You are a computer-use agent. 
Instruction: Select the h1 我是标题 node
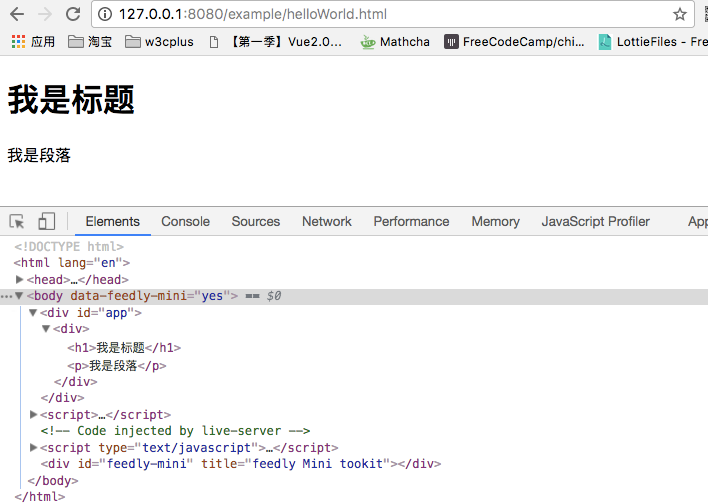click(x=124, y=348)
